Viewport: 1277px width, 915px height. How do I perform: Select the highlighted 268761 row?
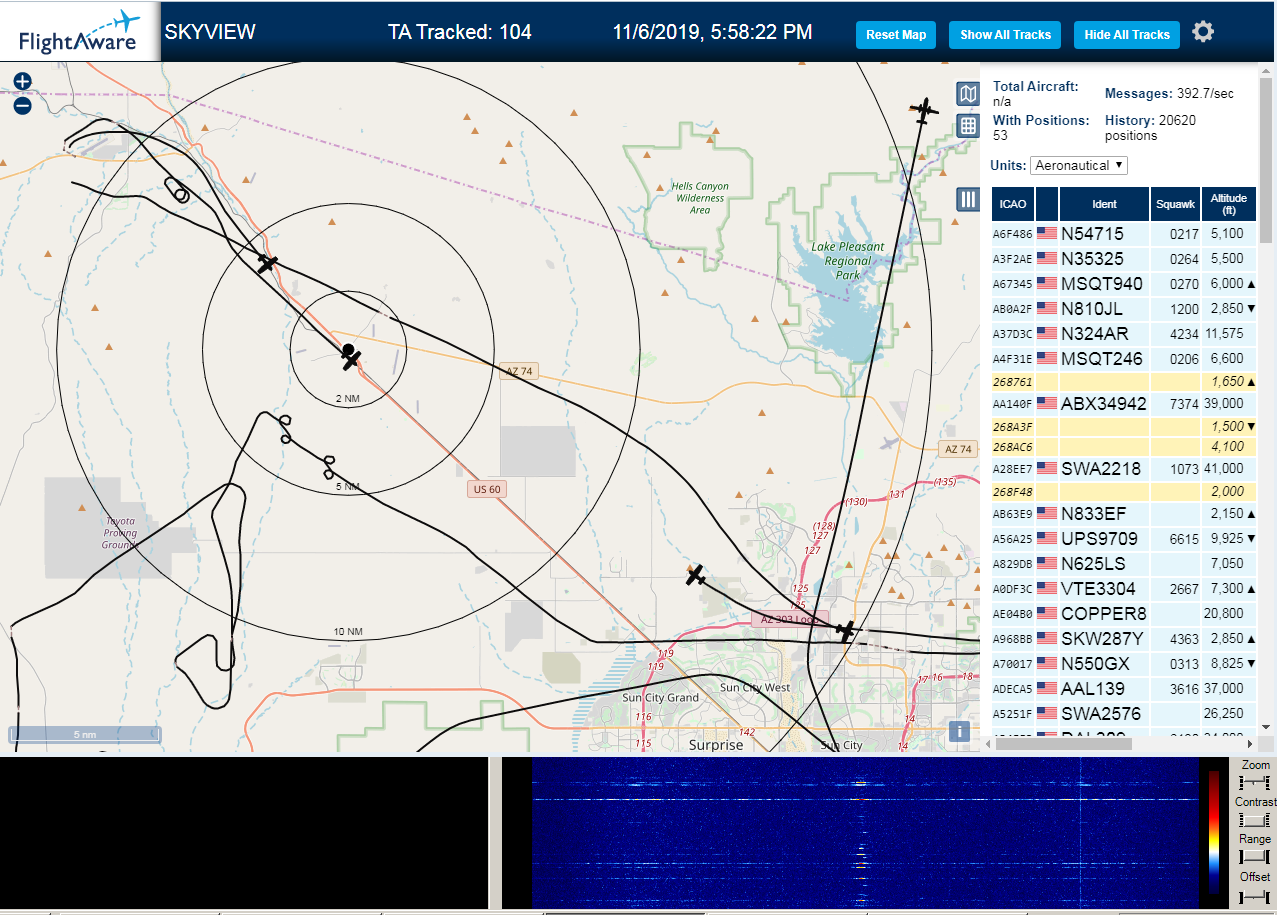pyautogui.click(x=1124, y=382)
